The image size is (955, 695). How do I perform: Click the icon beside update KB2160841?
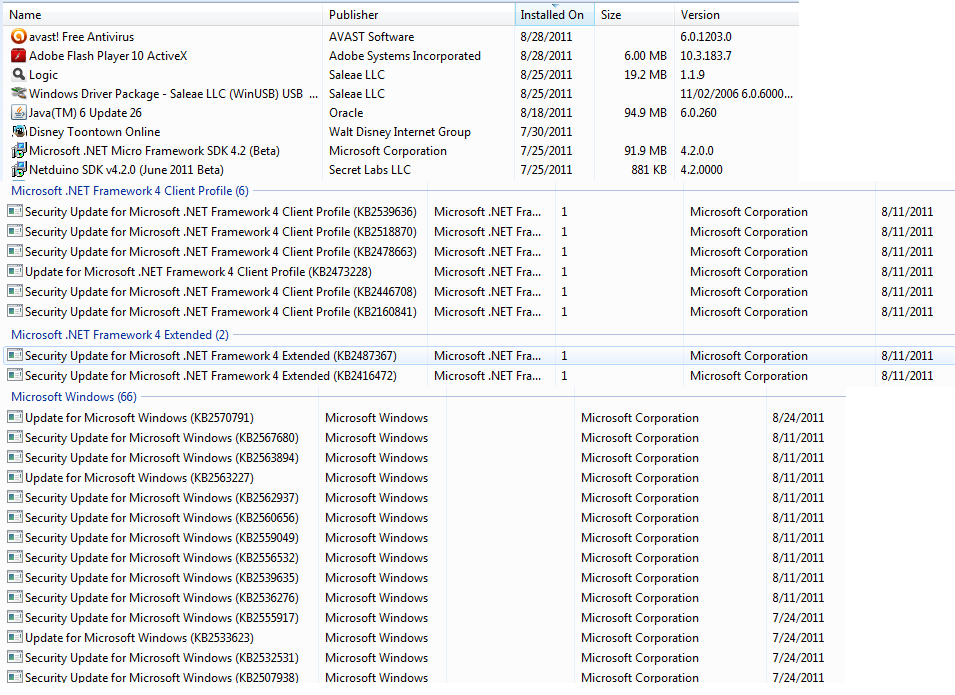(x=15, y=311)
